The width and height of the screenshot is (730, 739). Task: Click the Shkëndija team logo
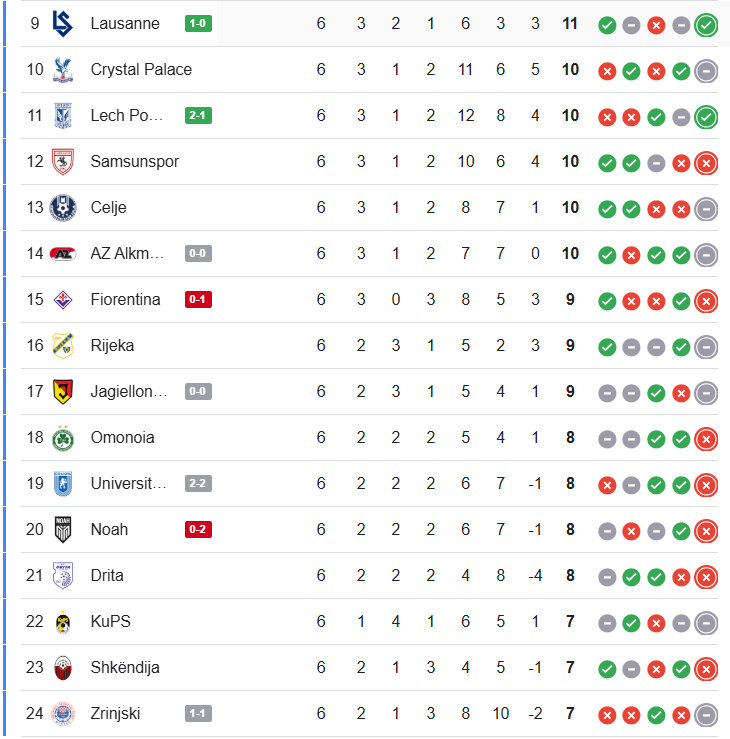click(x=63, y=667)
